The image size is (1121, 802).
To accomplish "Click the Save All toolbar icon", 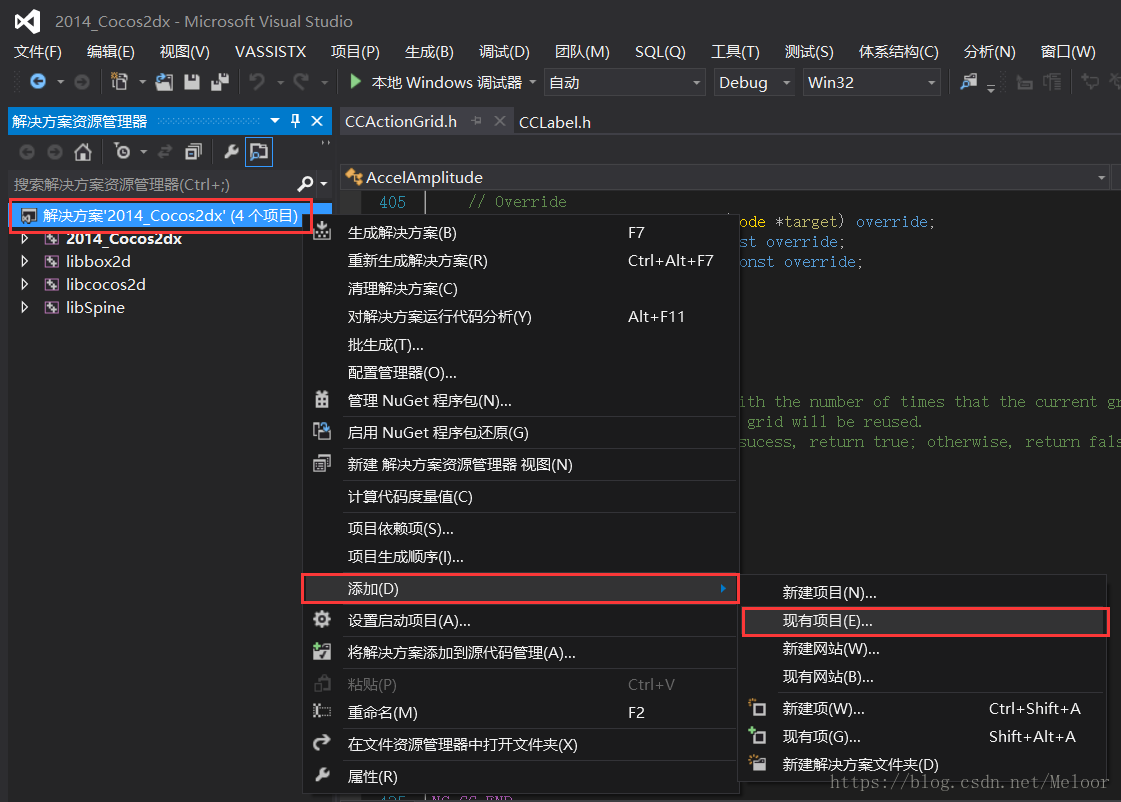I will point(219,82).
